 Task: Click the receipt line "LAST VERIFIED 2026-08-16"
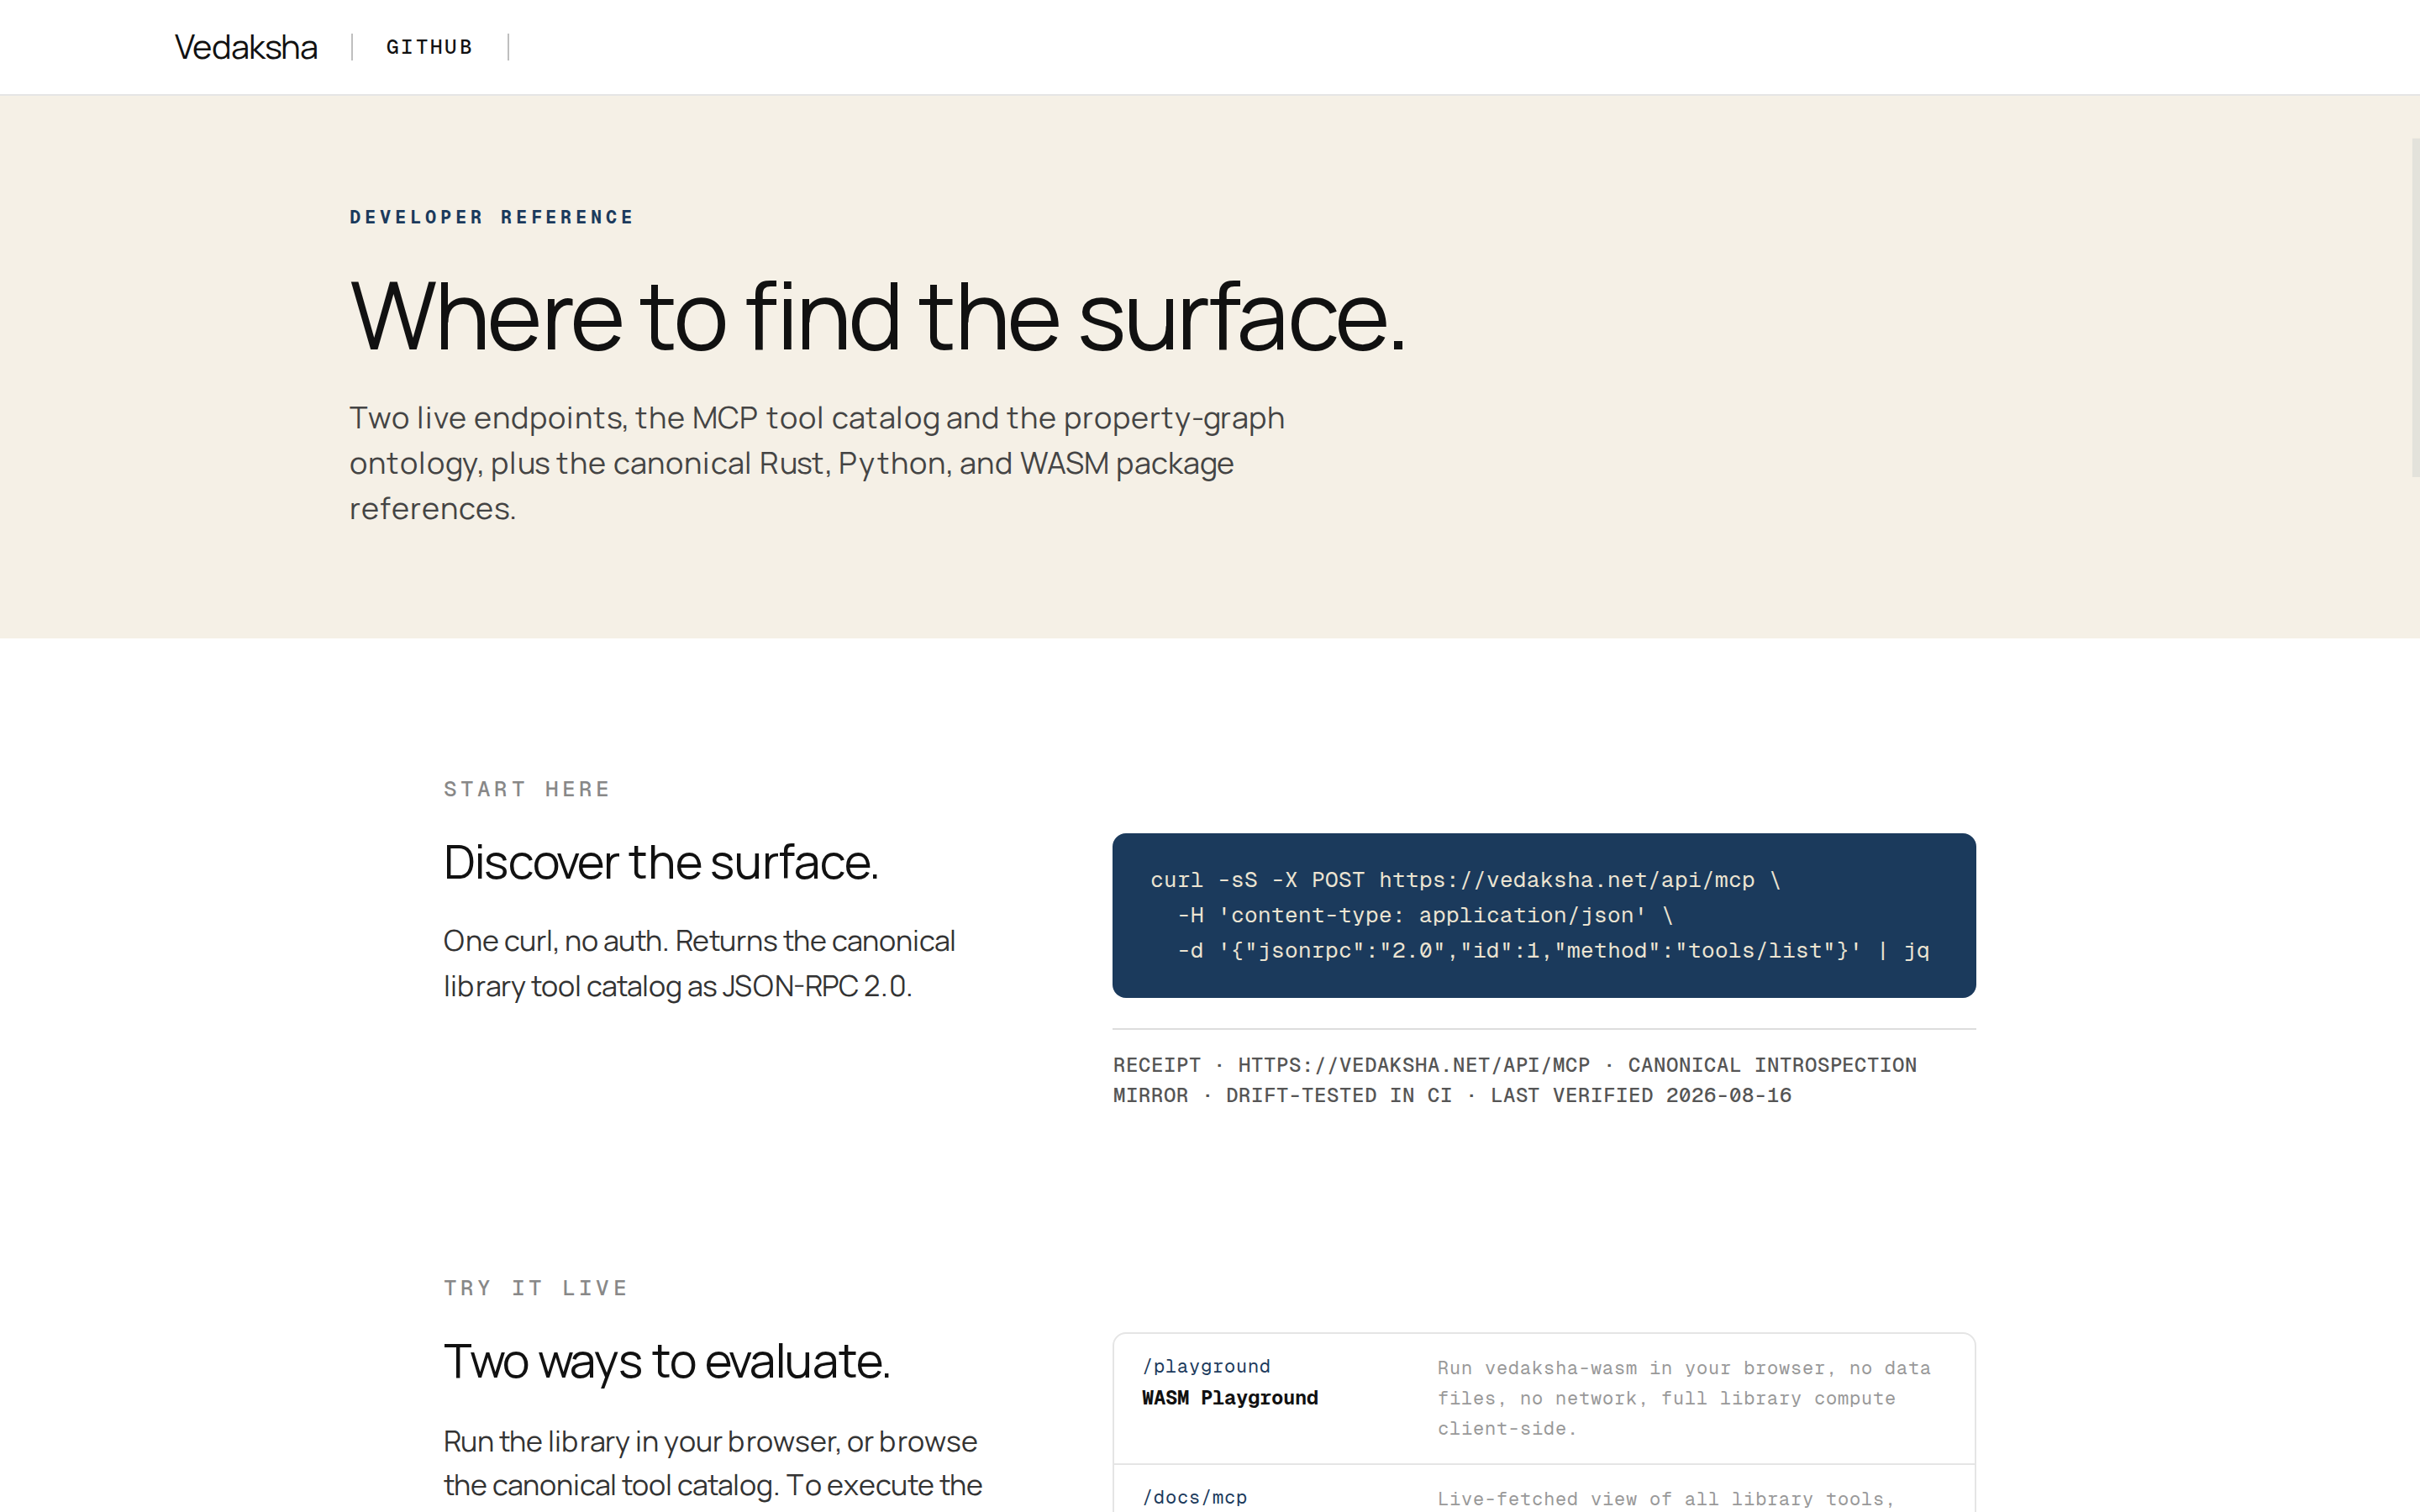(x=1641, y=1095)
